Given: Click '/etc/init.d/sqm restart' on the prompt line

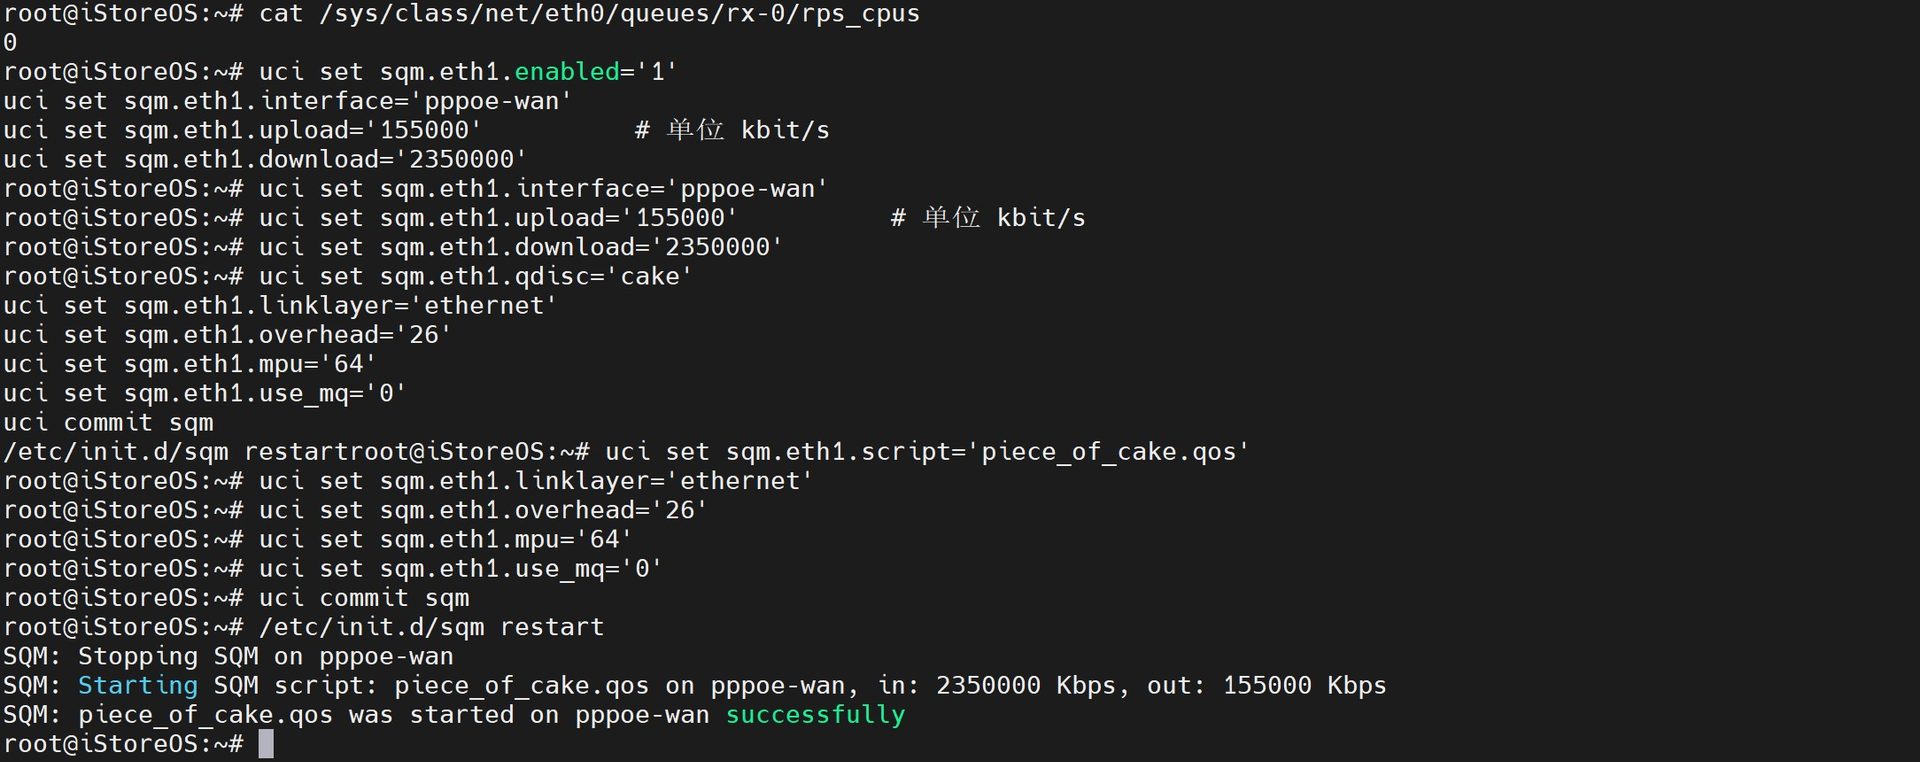Looking at the screenshot, I should pyautogui.click(x=431, y=627).
